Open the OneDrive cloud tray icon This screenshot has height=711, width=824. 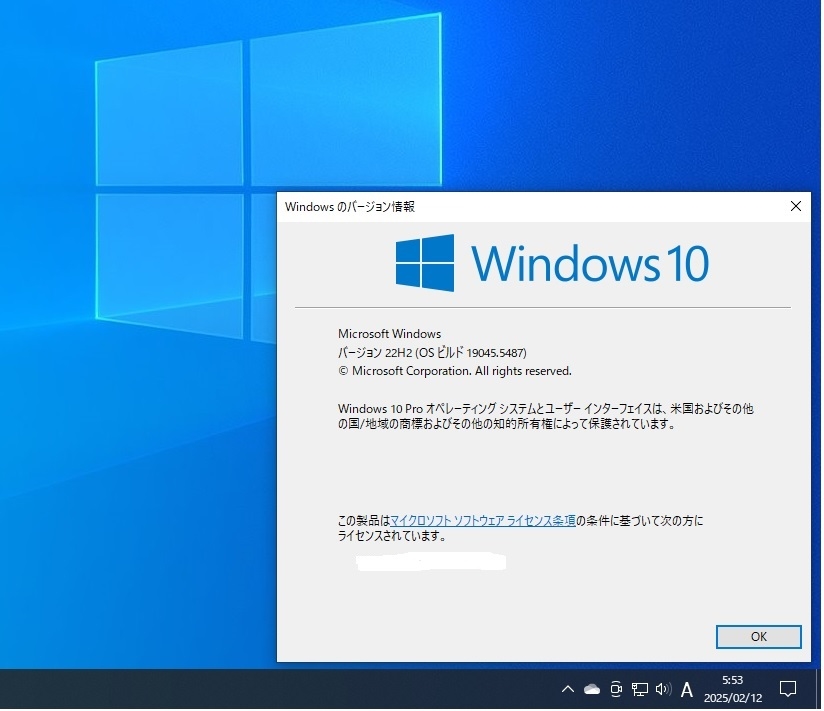[593, 690]
